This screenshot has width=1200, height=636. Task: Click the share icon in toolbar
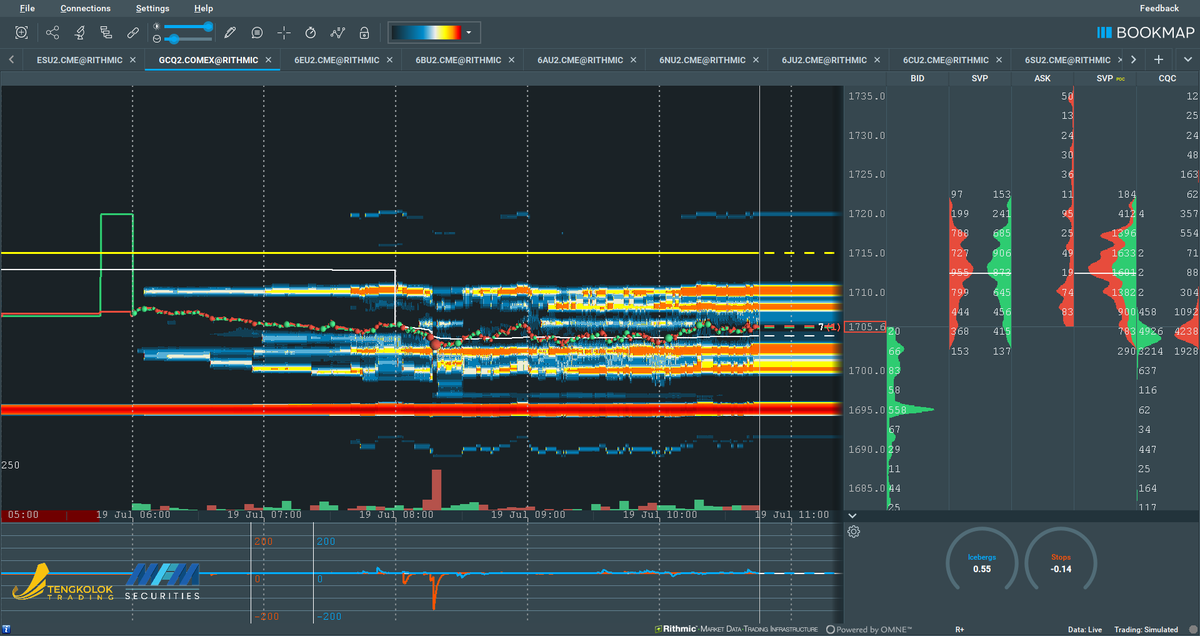(x=52, y=33)
